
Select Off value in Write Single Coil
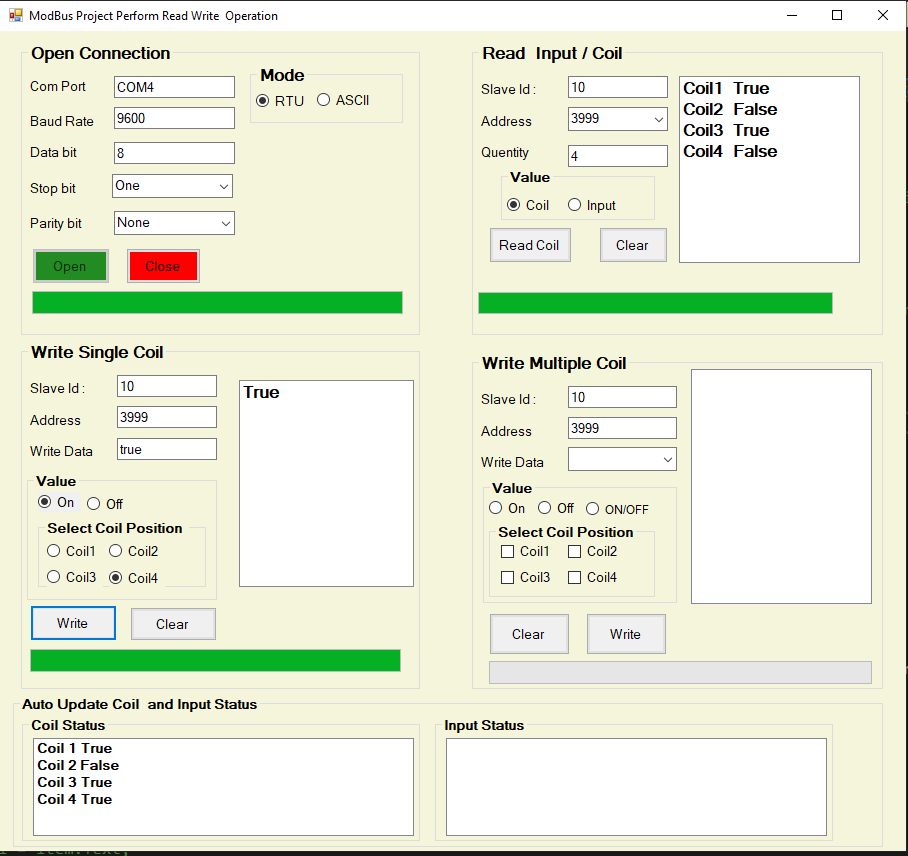coord(92,503)
